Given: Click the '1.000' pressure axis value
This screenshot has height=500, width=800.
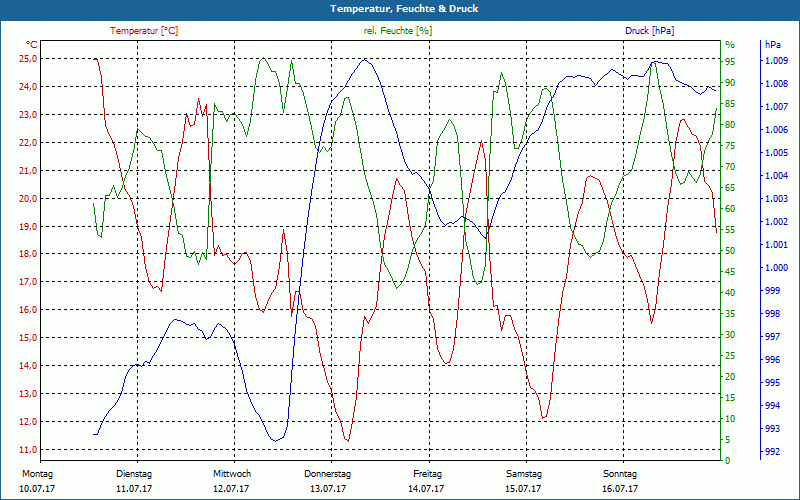Looking at the screenshot, I should (776, 268).
